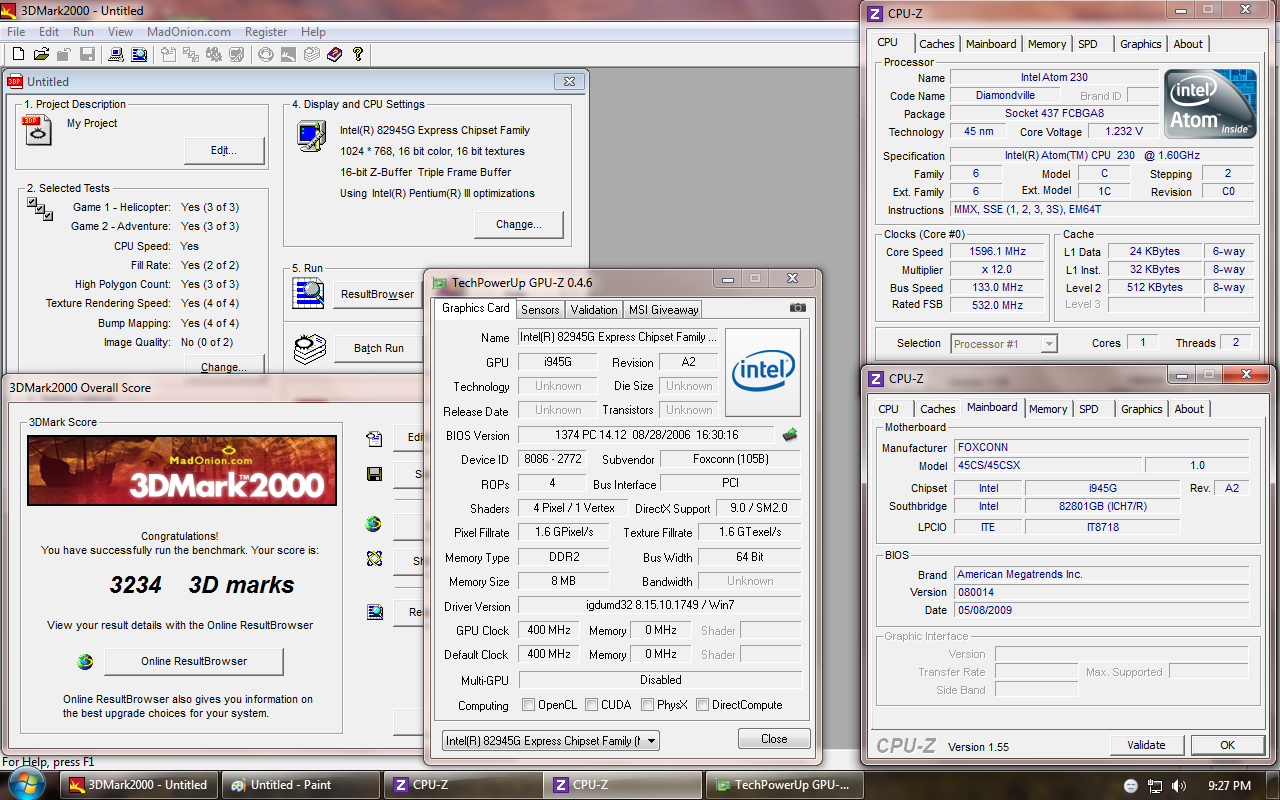Click the edit document icon in Overall Score window
1280x800 pixels.
(x=375, y=438)
